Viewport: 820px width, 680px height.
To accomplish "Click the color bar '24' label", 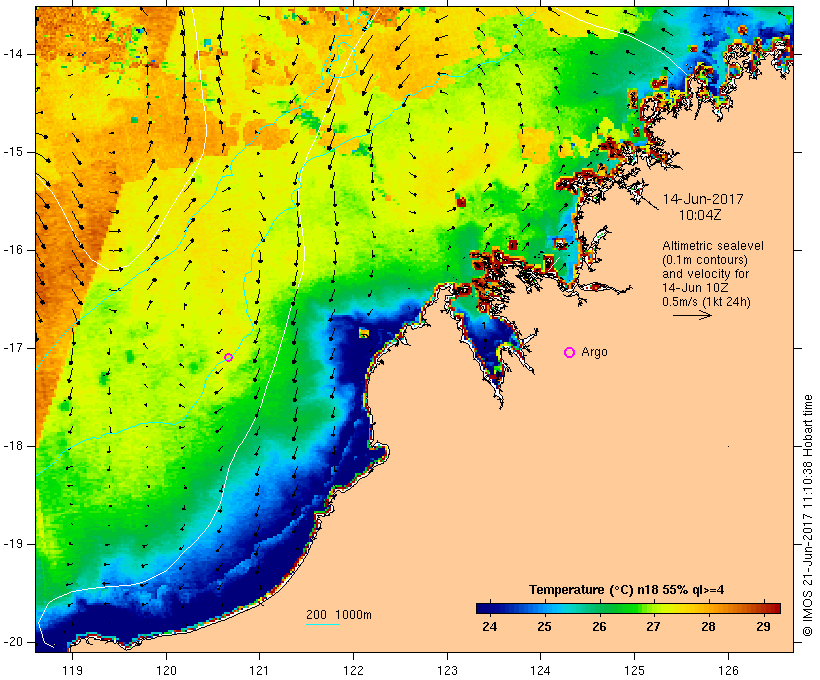I will 489,626.
